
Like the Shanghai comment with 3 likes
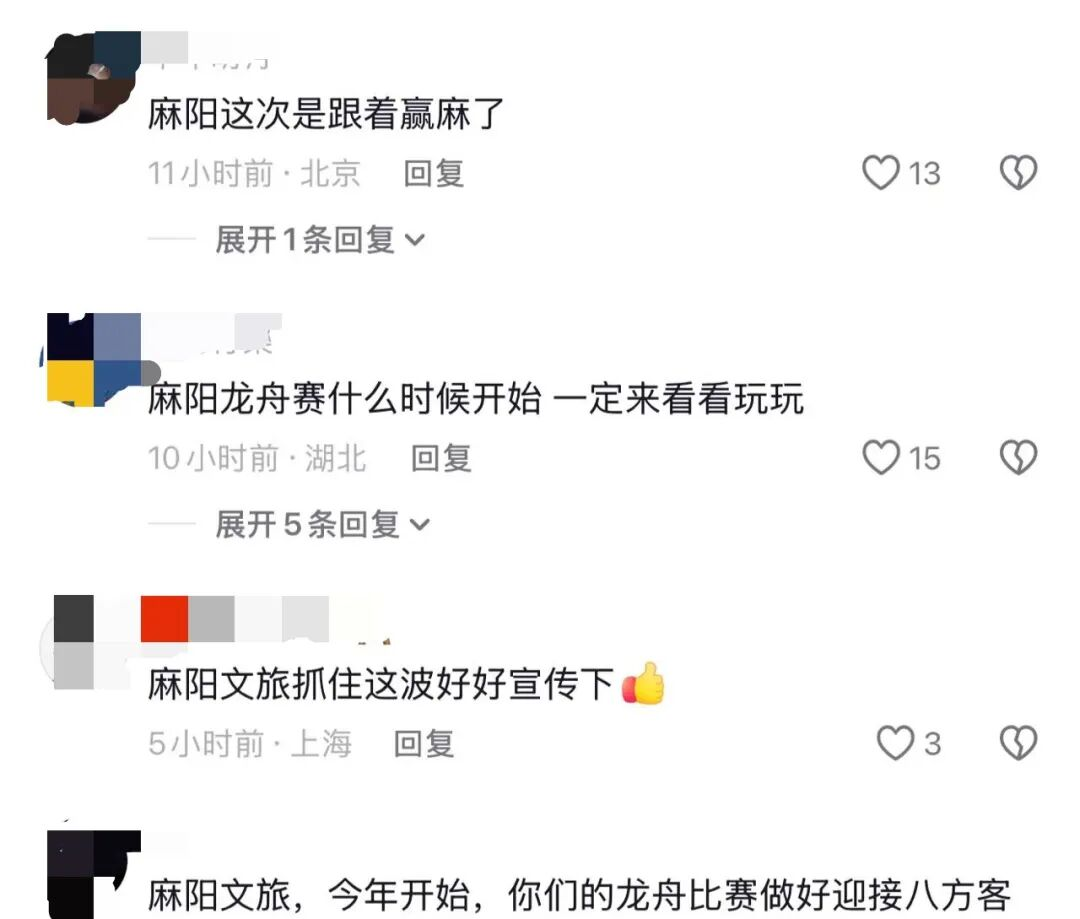click(895, 743)
